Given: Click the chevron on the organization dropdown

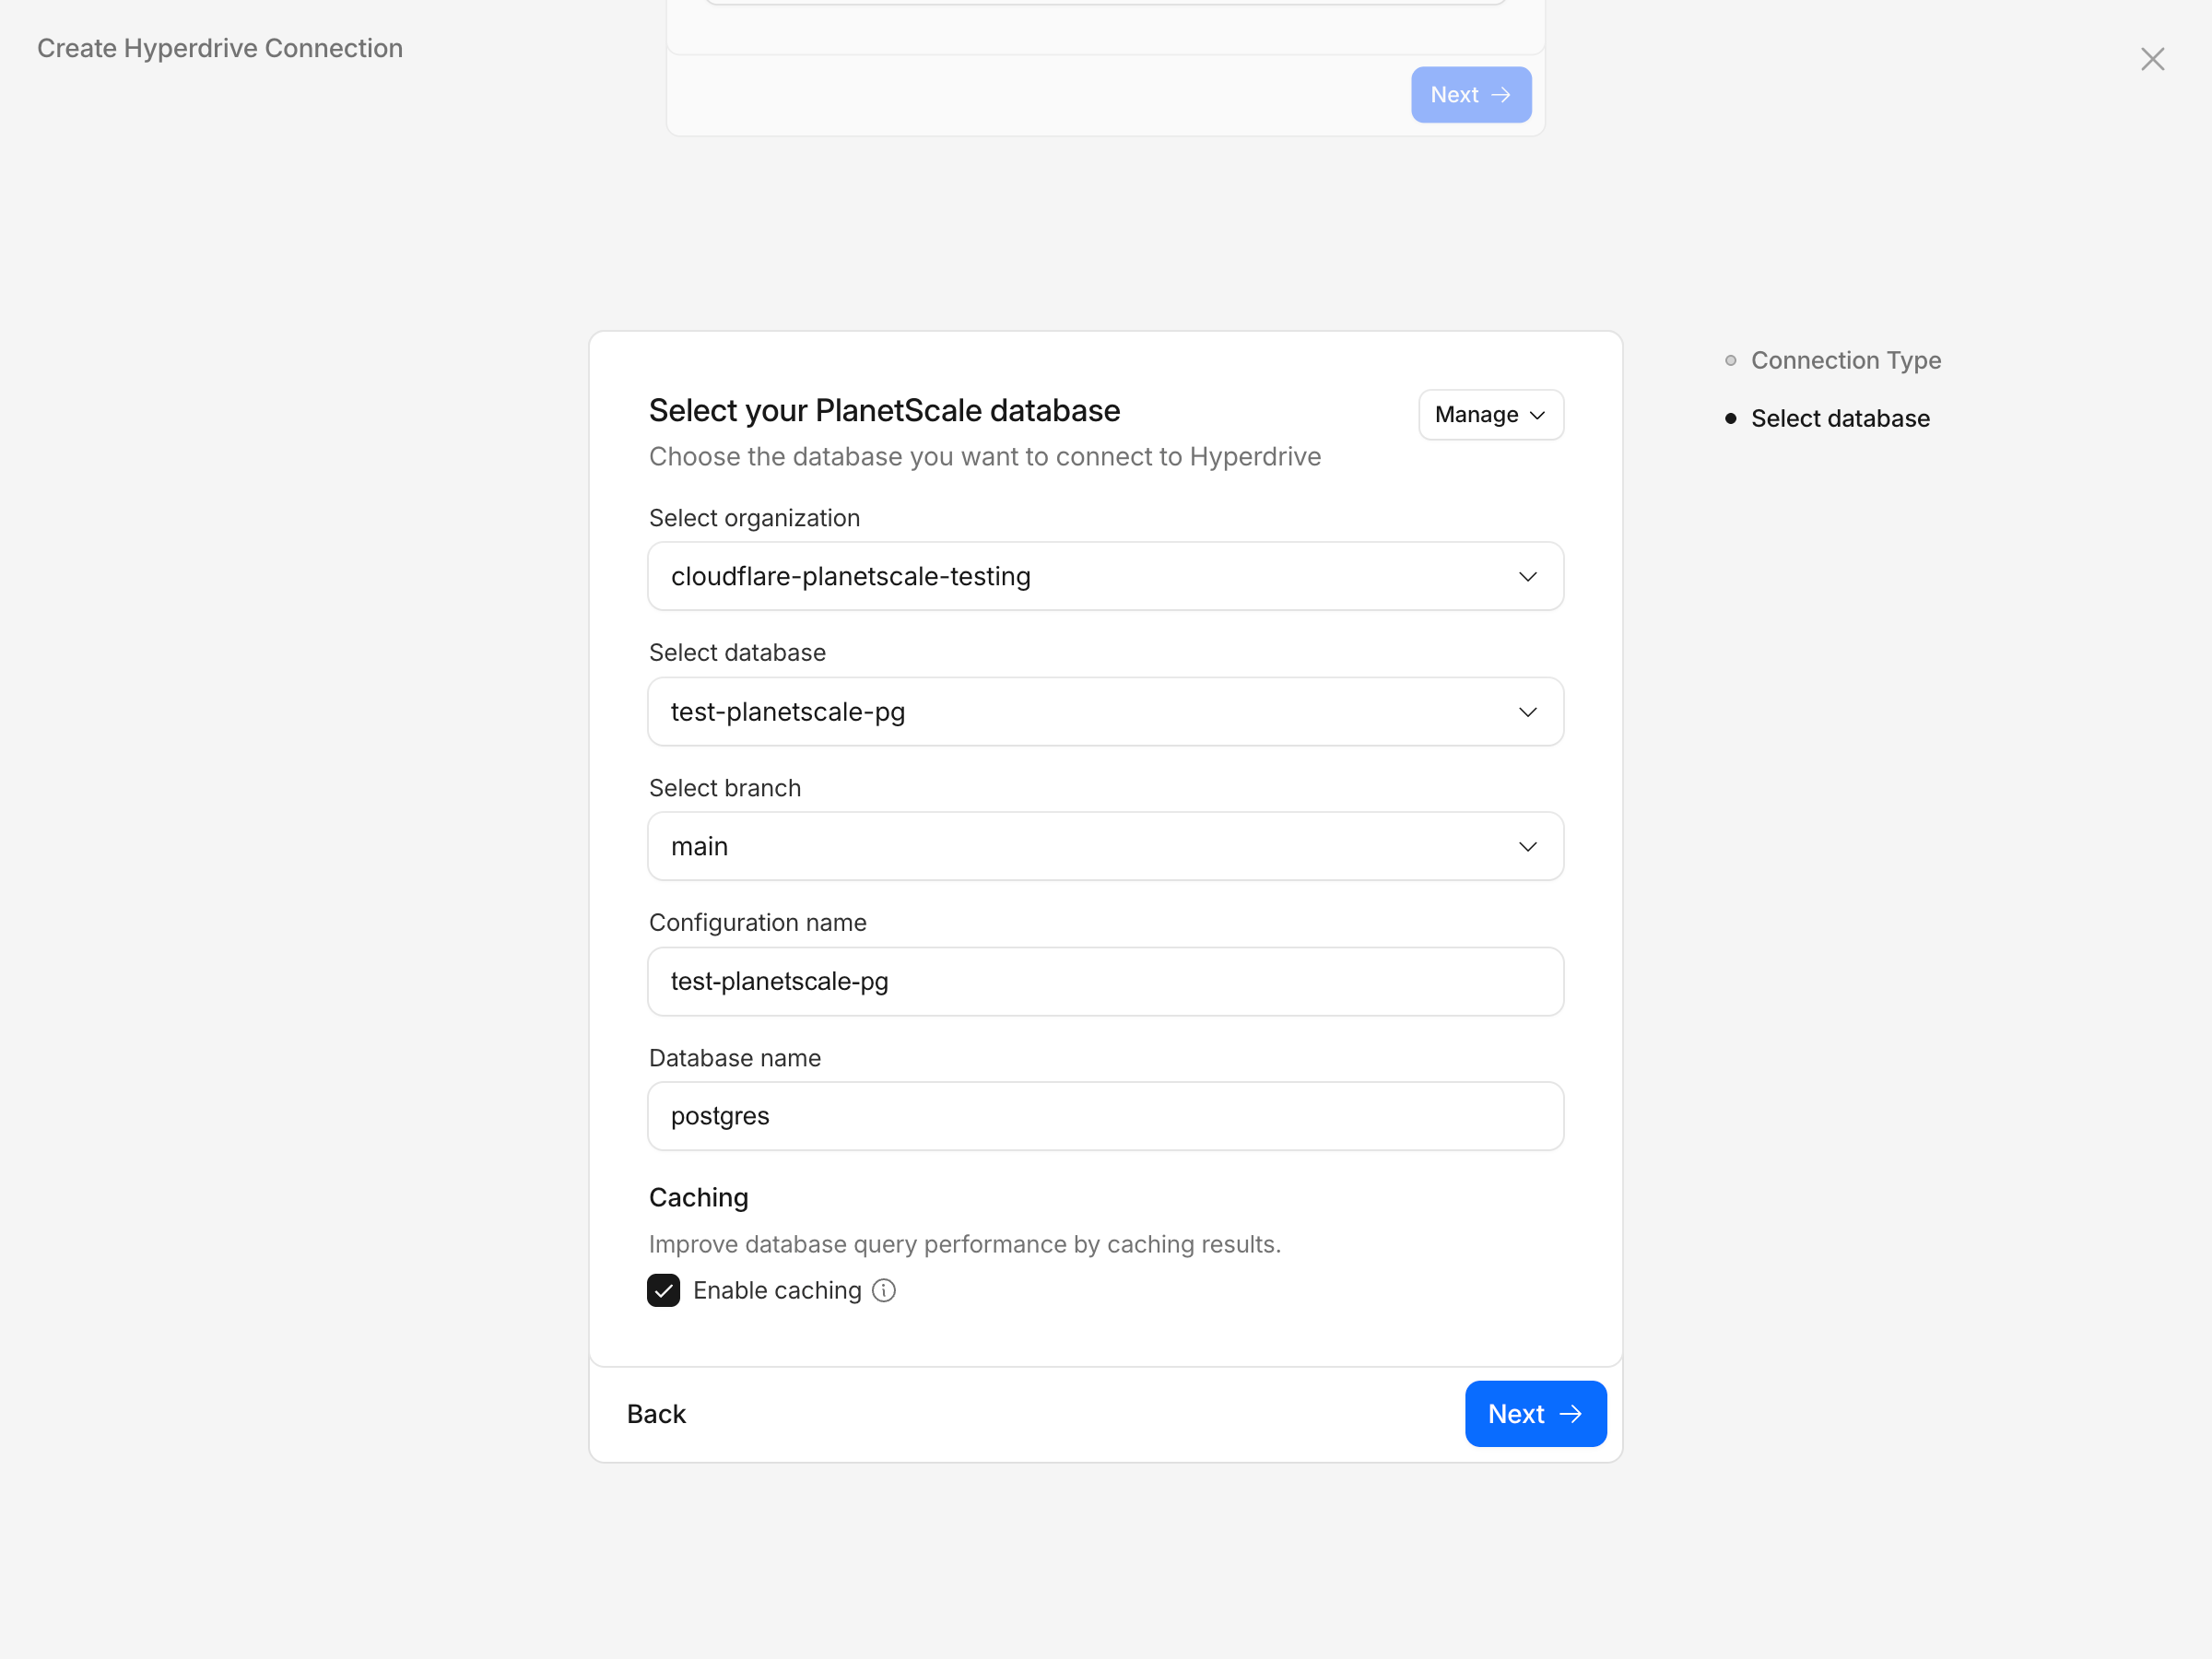Looking at the screenshot, I should 1527,576.
